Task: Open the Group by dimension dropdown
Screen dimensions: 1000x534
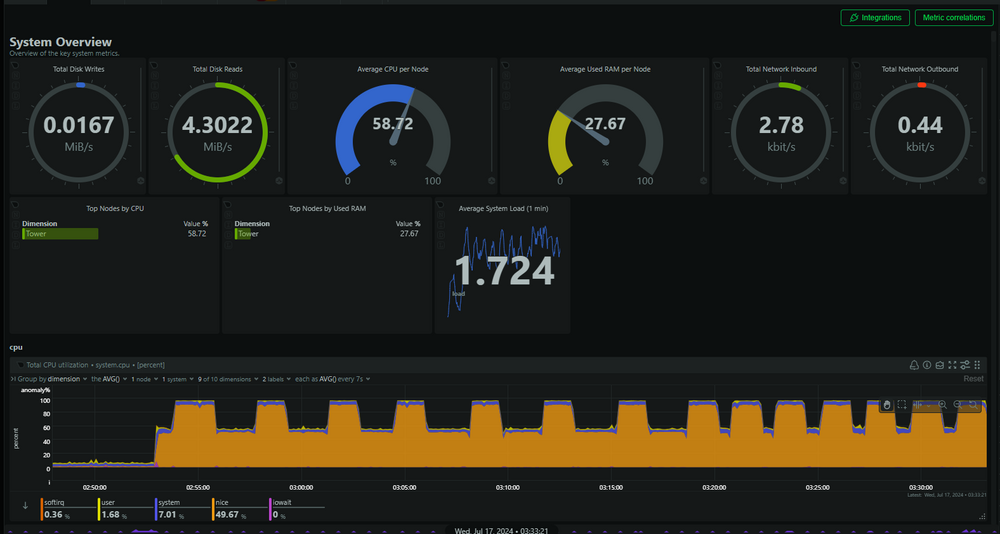Action: pyautogui.click(x=52, y=379)
